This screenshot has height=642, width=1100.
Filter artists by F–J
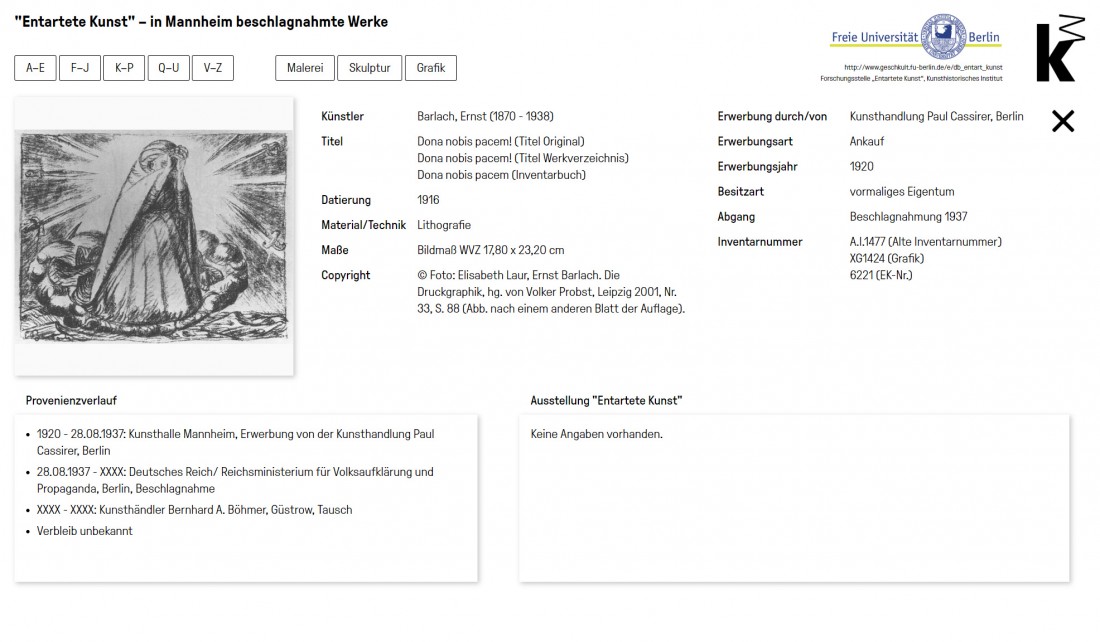[x=80, y=68]
